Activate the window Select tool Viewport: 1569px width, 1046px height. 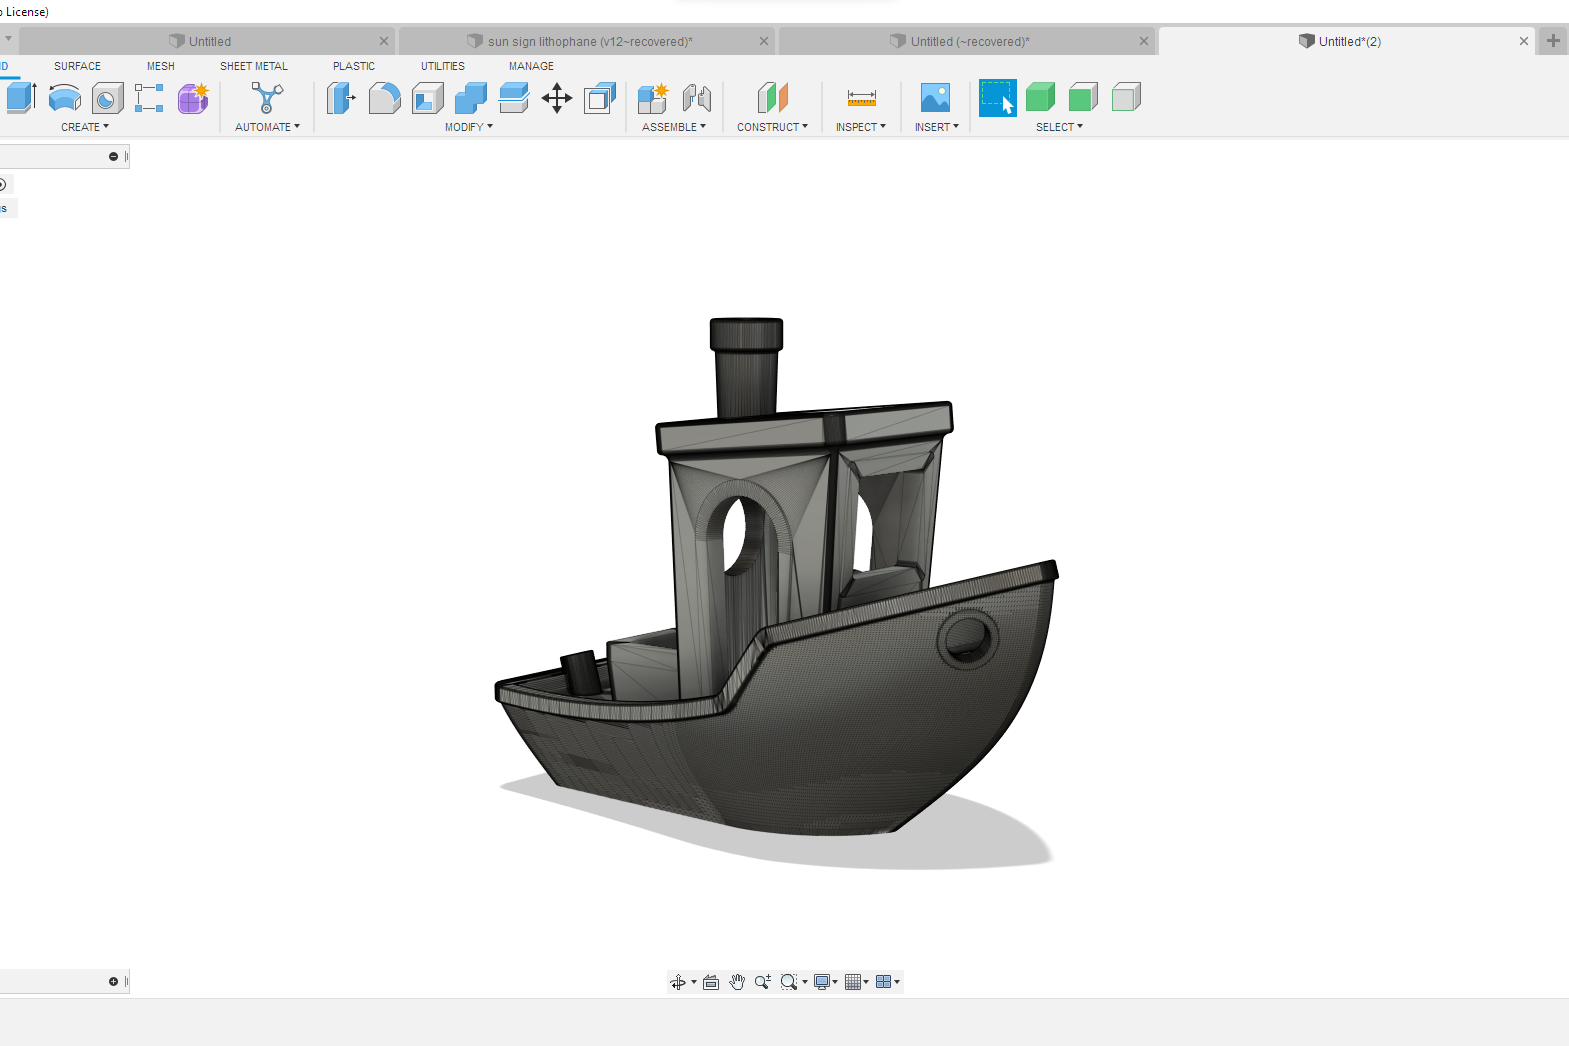pyautogui.click(x=998, y=98)
